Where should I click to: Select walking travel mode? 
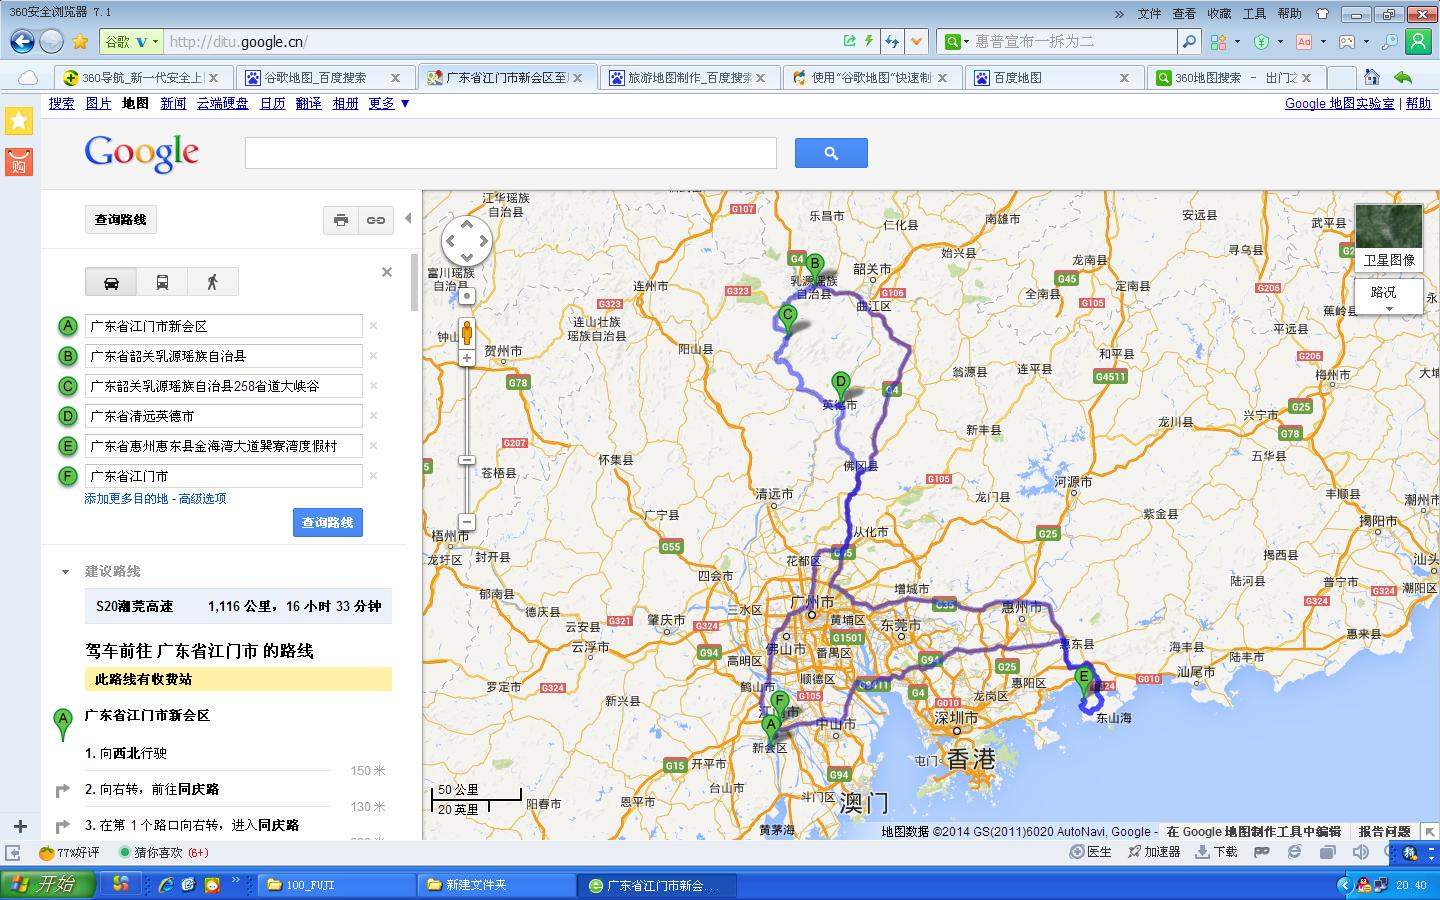point(212,282)
